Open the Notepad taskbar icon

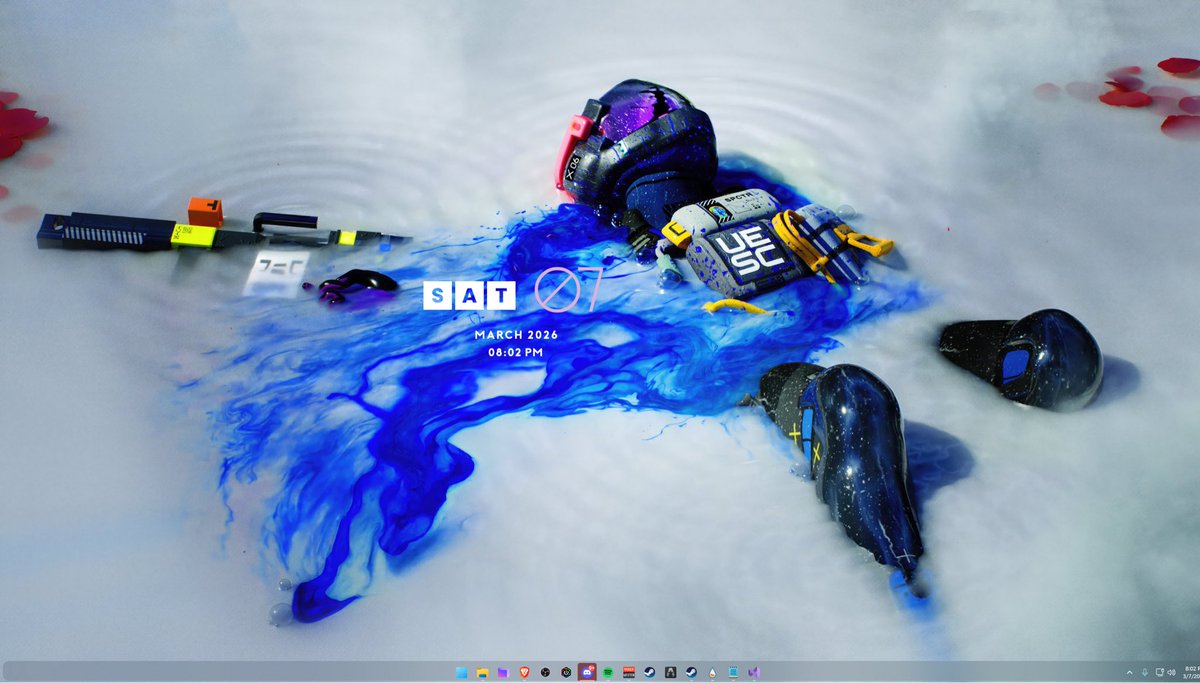(x=733, y=673)
